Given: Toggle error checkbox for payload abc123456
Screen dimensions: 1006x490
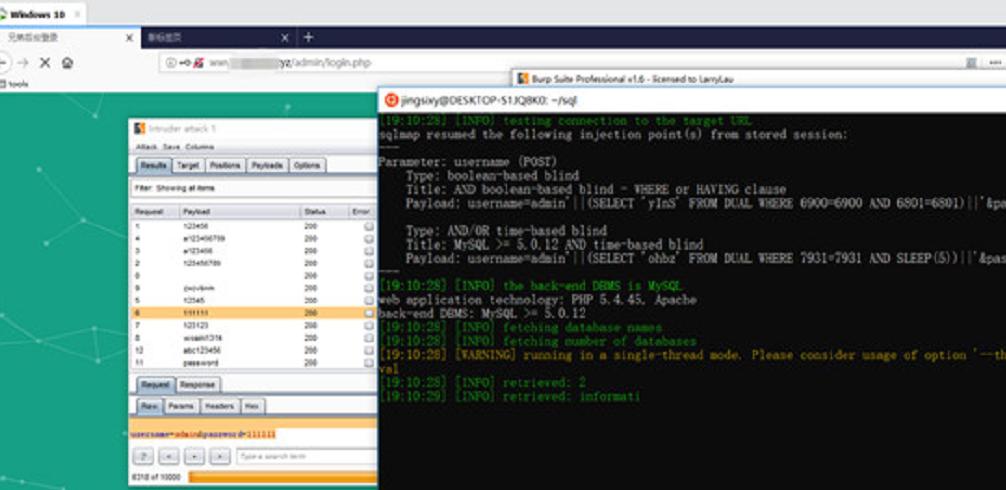Looking at the screenshot, I should [x=369, y=350].
